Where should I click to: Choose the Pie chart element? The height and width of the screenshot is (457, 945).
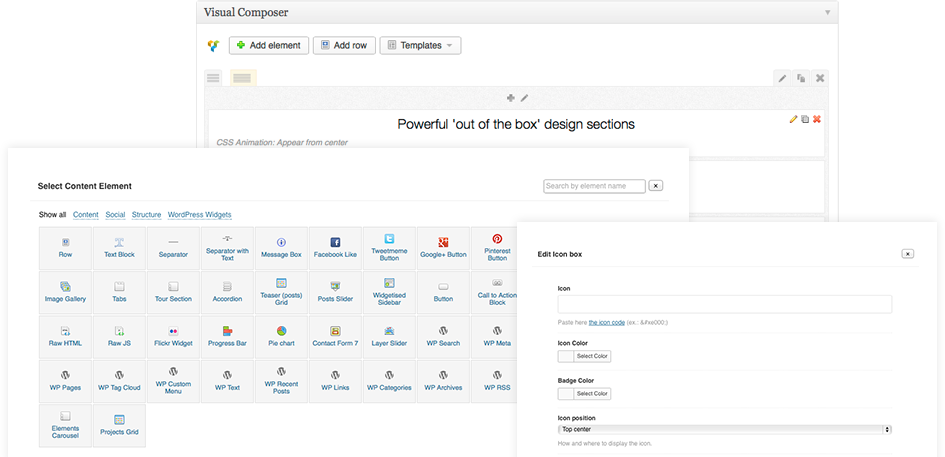(x=281, y=336)
